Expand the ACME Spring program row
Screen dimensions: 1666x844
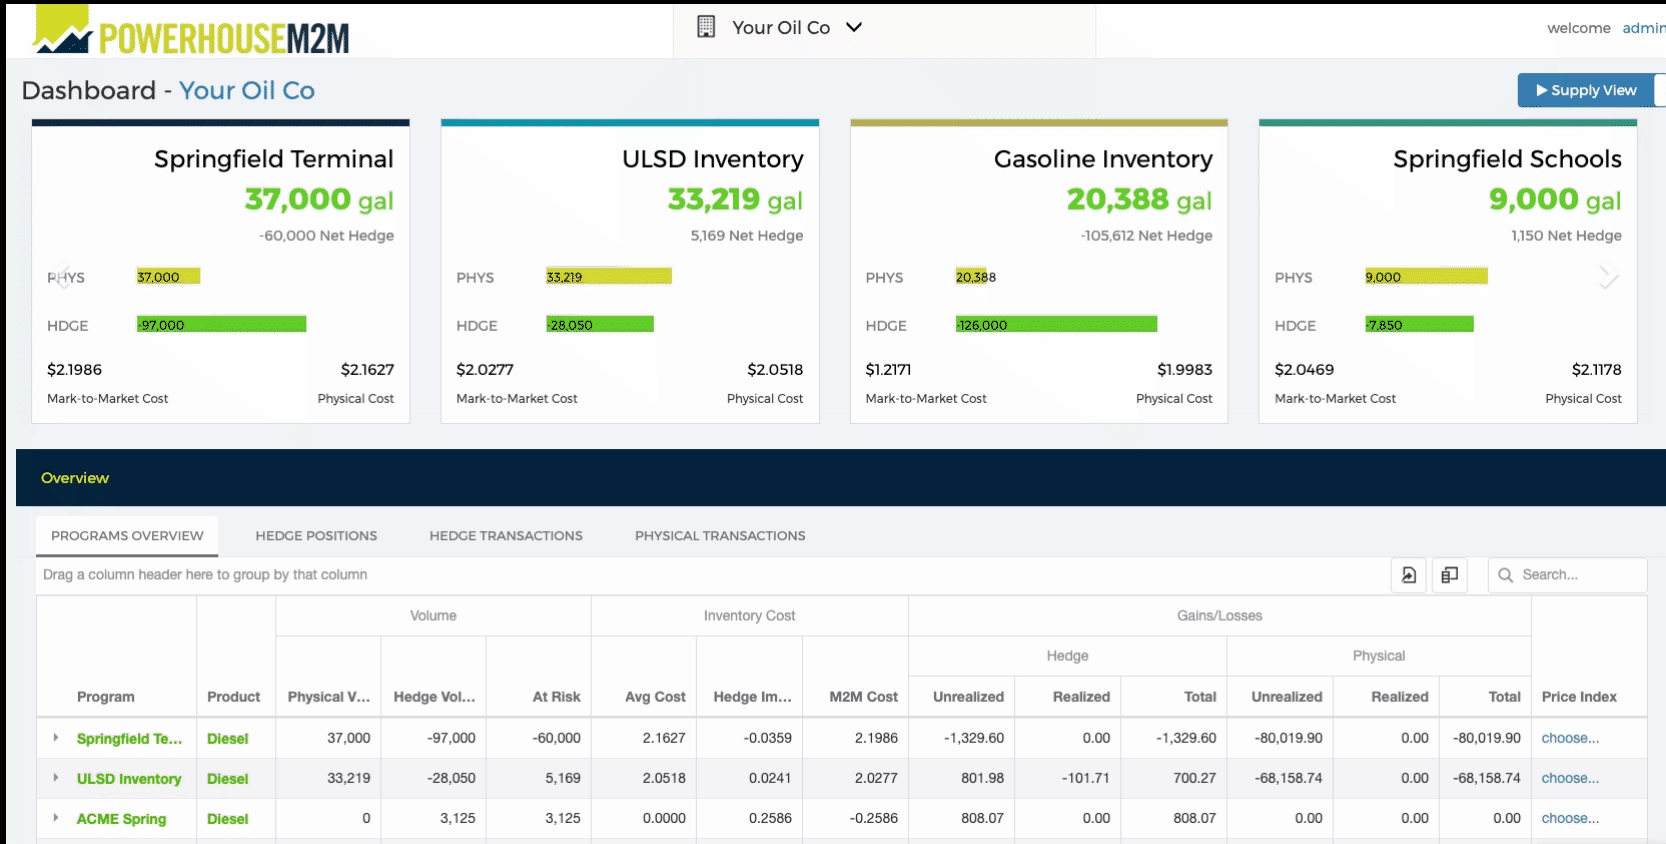[x=56, y=818]
